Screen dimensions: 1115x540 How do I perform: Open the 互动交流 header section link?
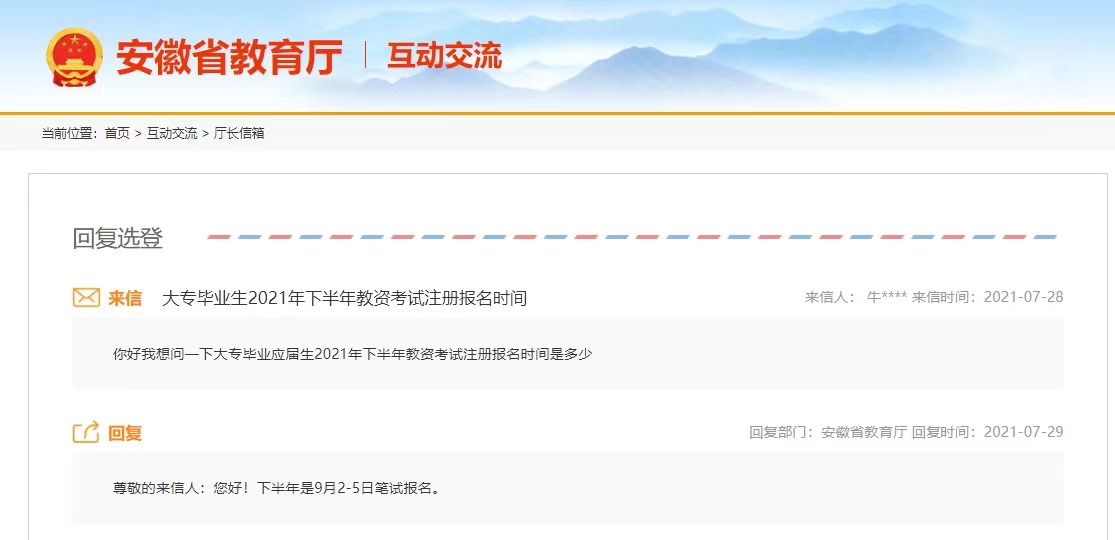click(x=444, y=56)
